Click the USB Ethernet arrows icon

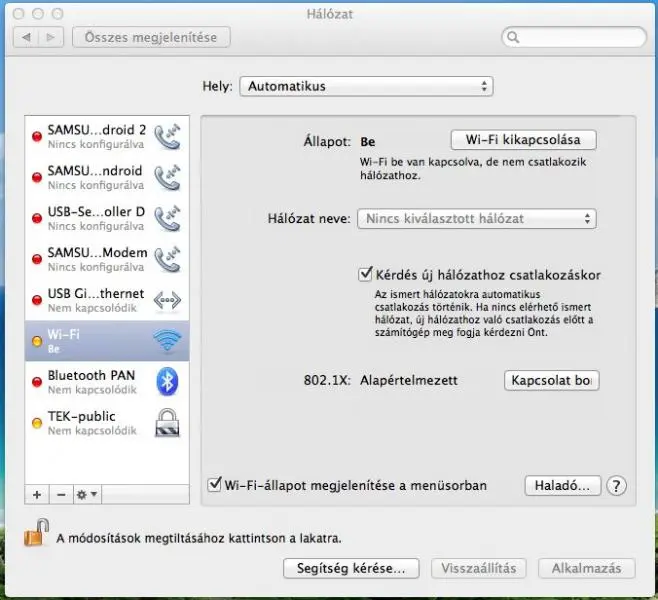pyautogui.click(x=167, y=300)
